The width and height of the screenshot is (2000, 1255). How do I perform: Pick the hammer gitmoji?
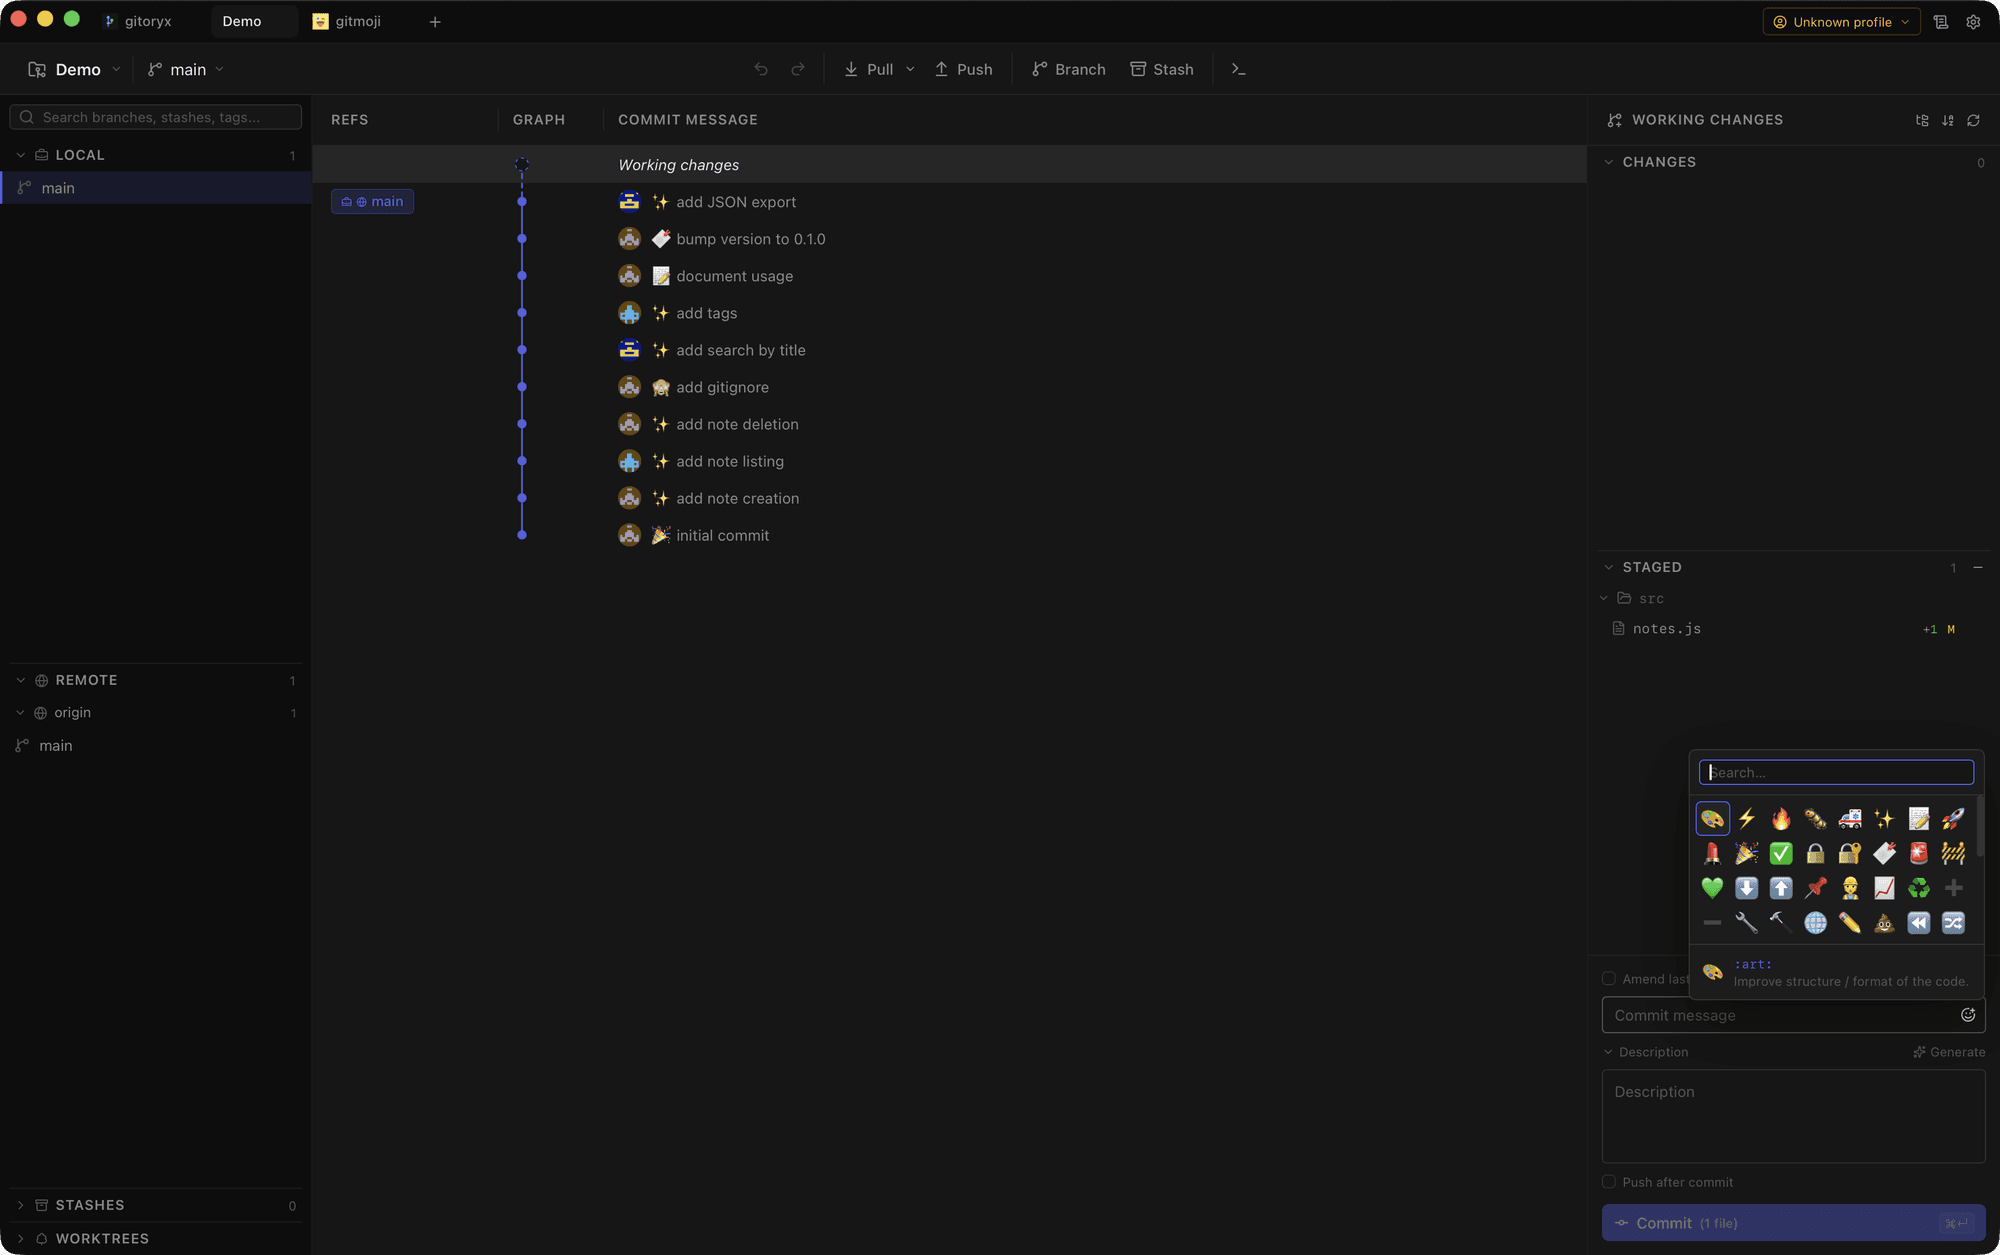1781,922
